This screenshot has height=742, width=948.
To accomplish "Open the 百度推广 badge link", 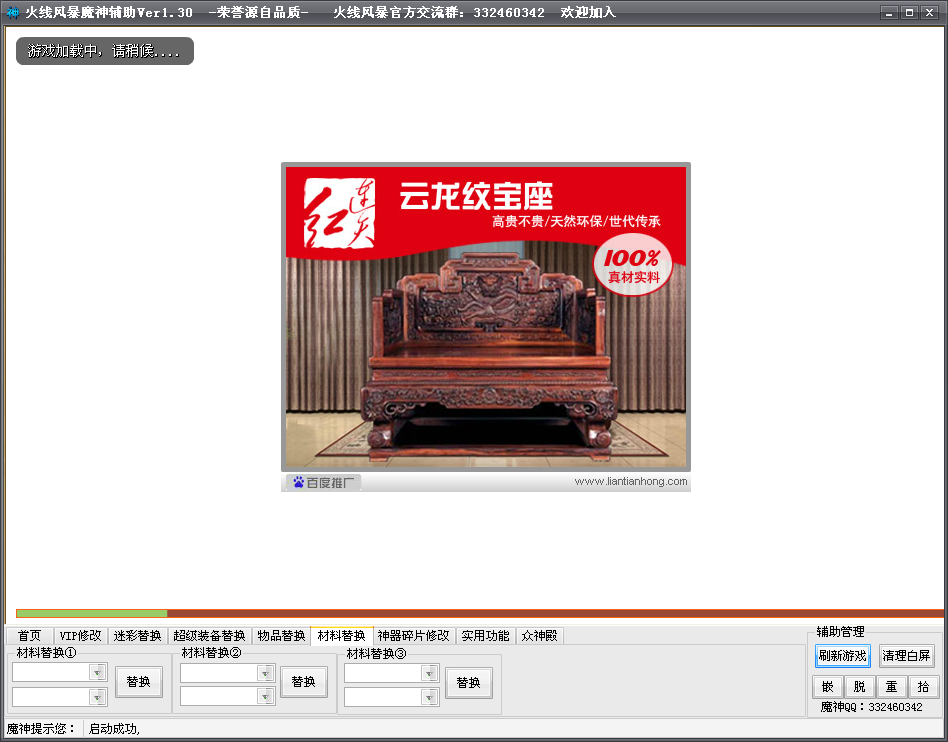I will [x=323, y=483].
